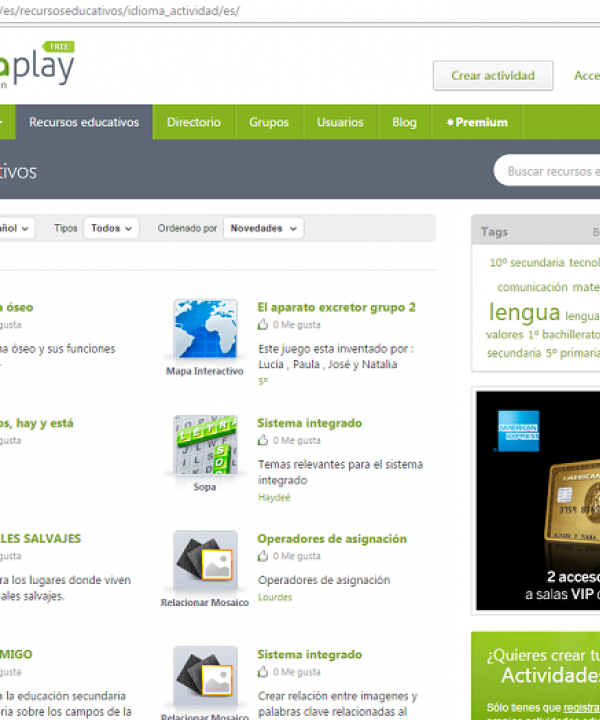
Task: Click the Educaplay logo
Action: point(37,64)
